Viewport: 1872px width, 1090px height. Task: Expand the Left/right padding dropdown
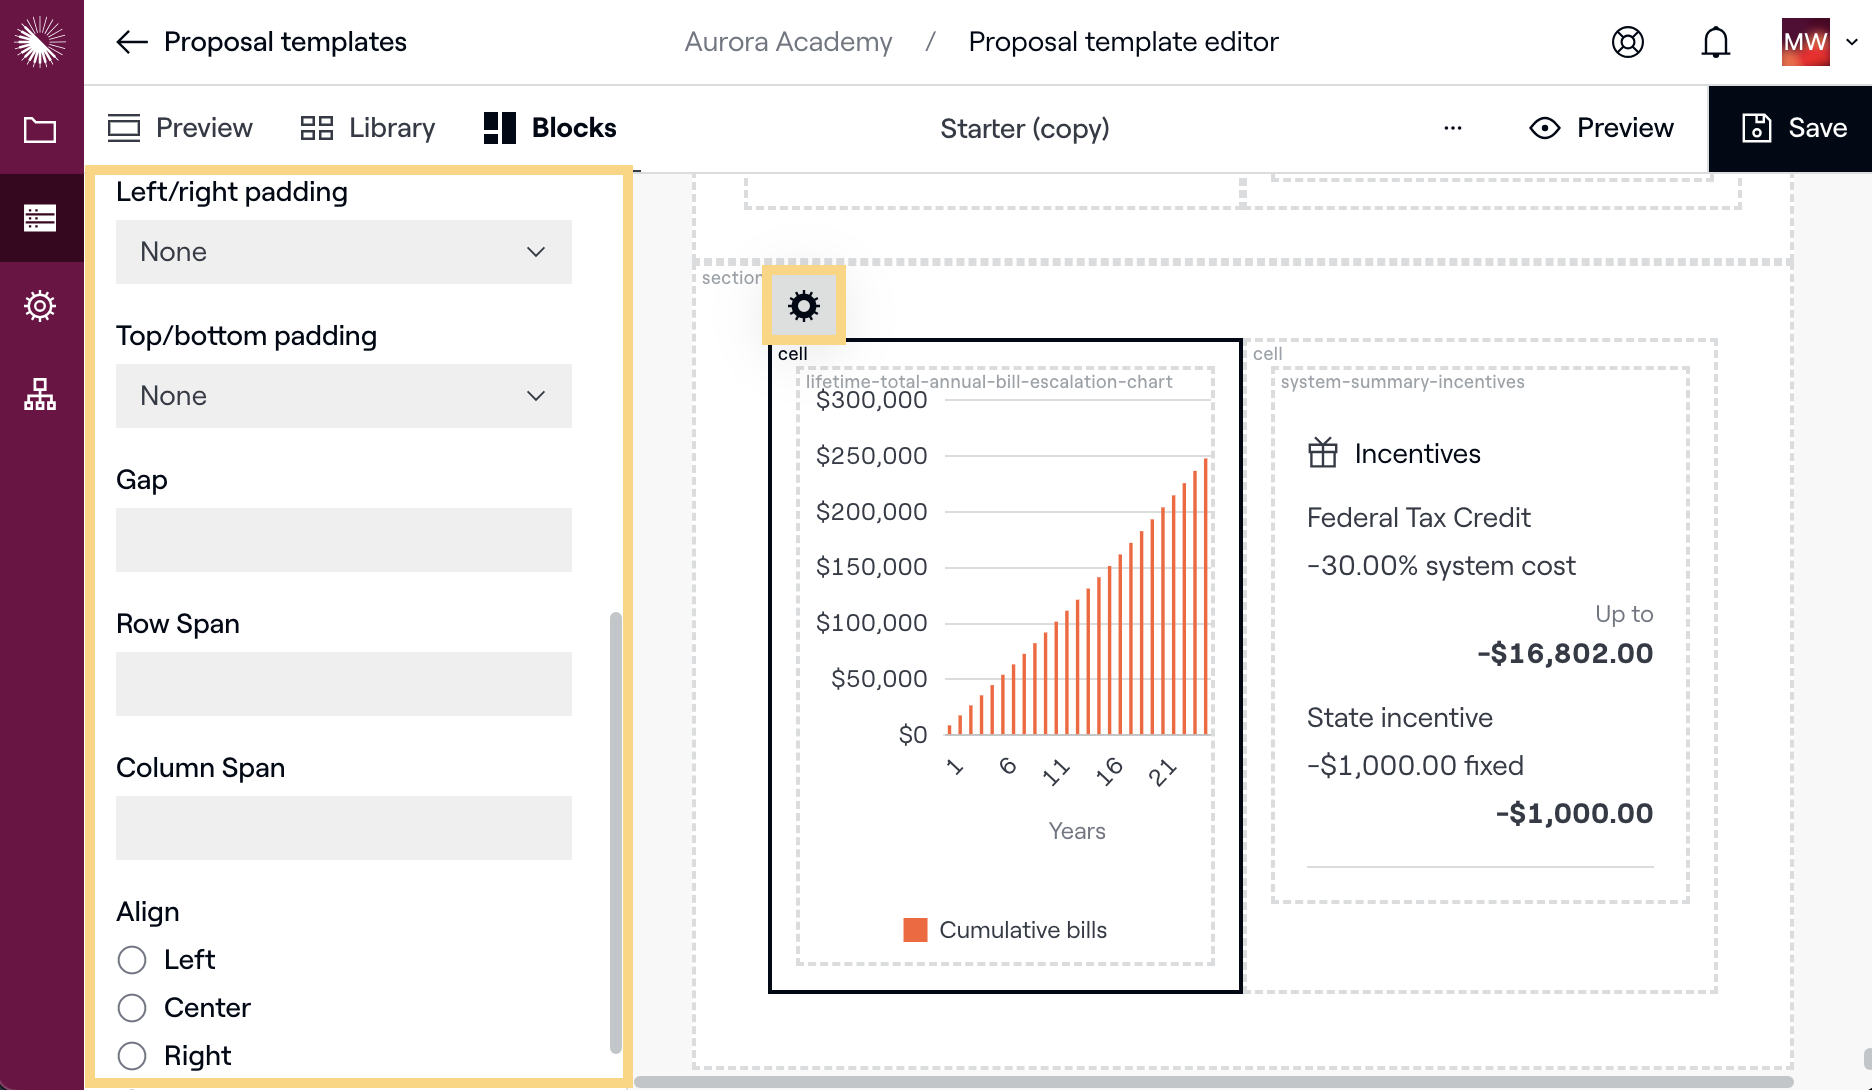point(343,252)
